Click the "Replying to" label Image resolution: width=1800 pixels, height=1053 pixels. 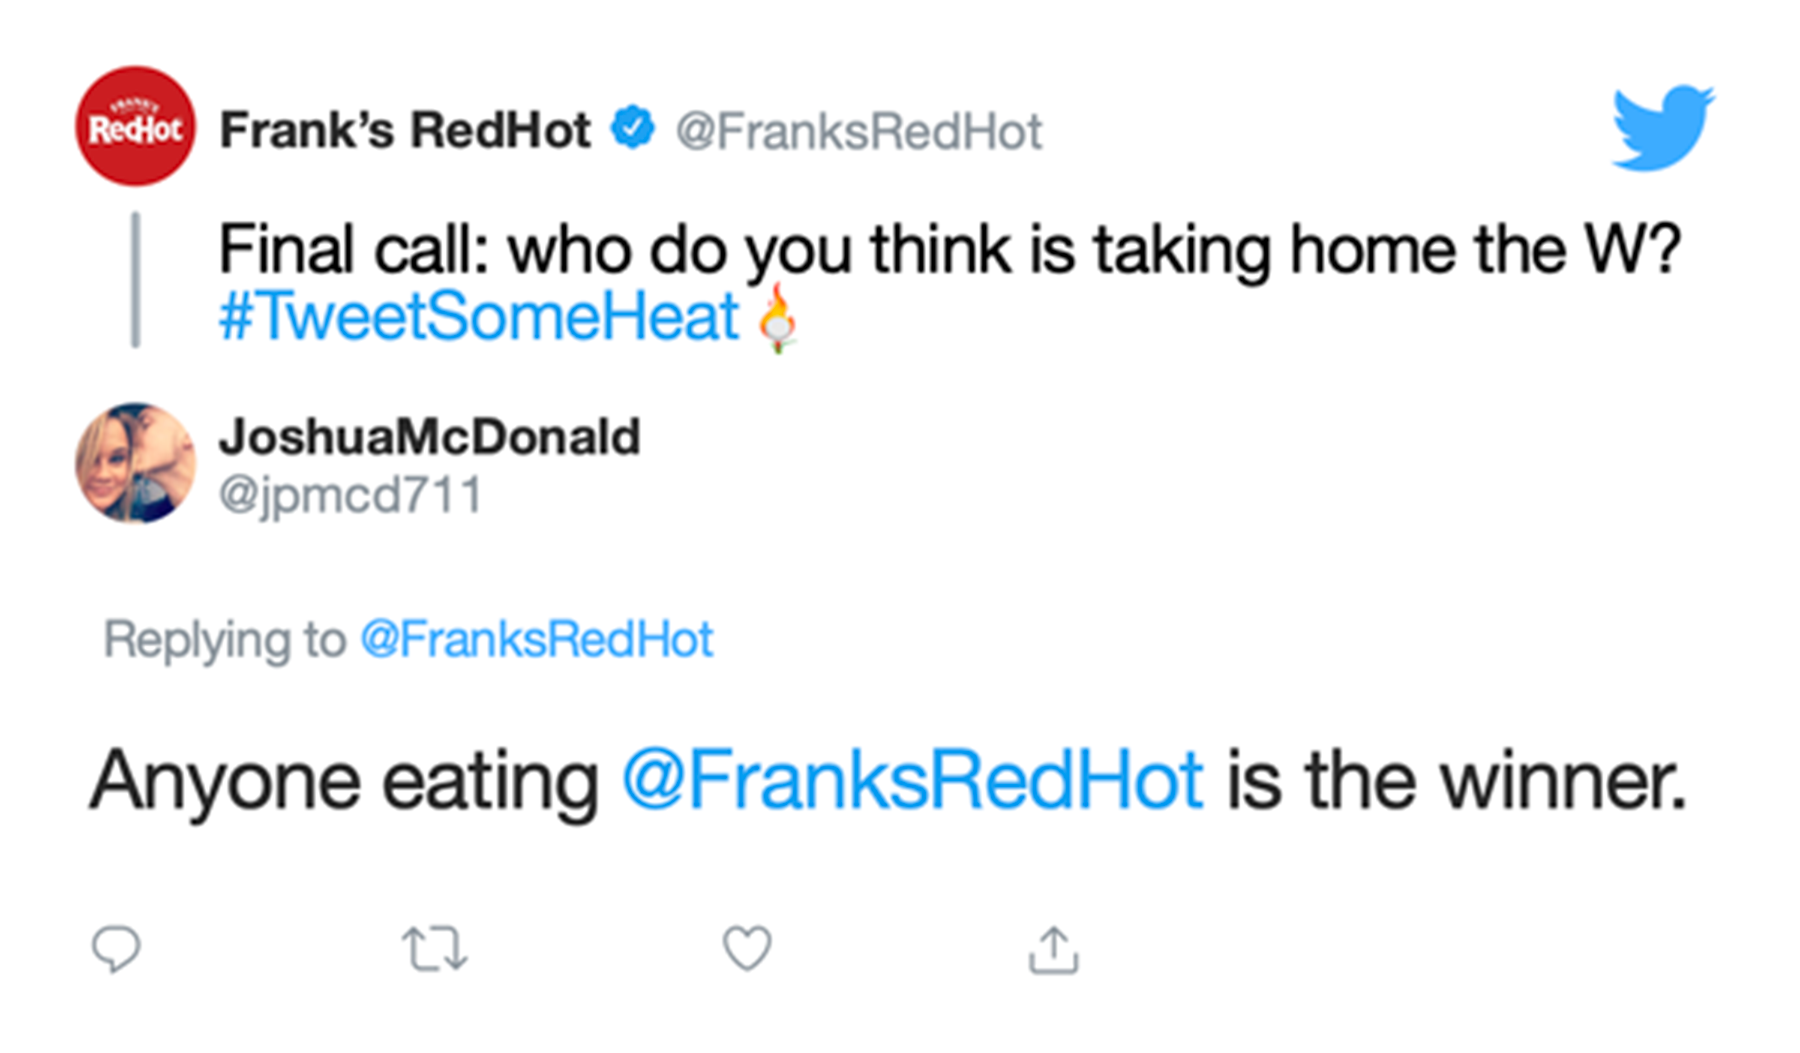(225, 640)
